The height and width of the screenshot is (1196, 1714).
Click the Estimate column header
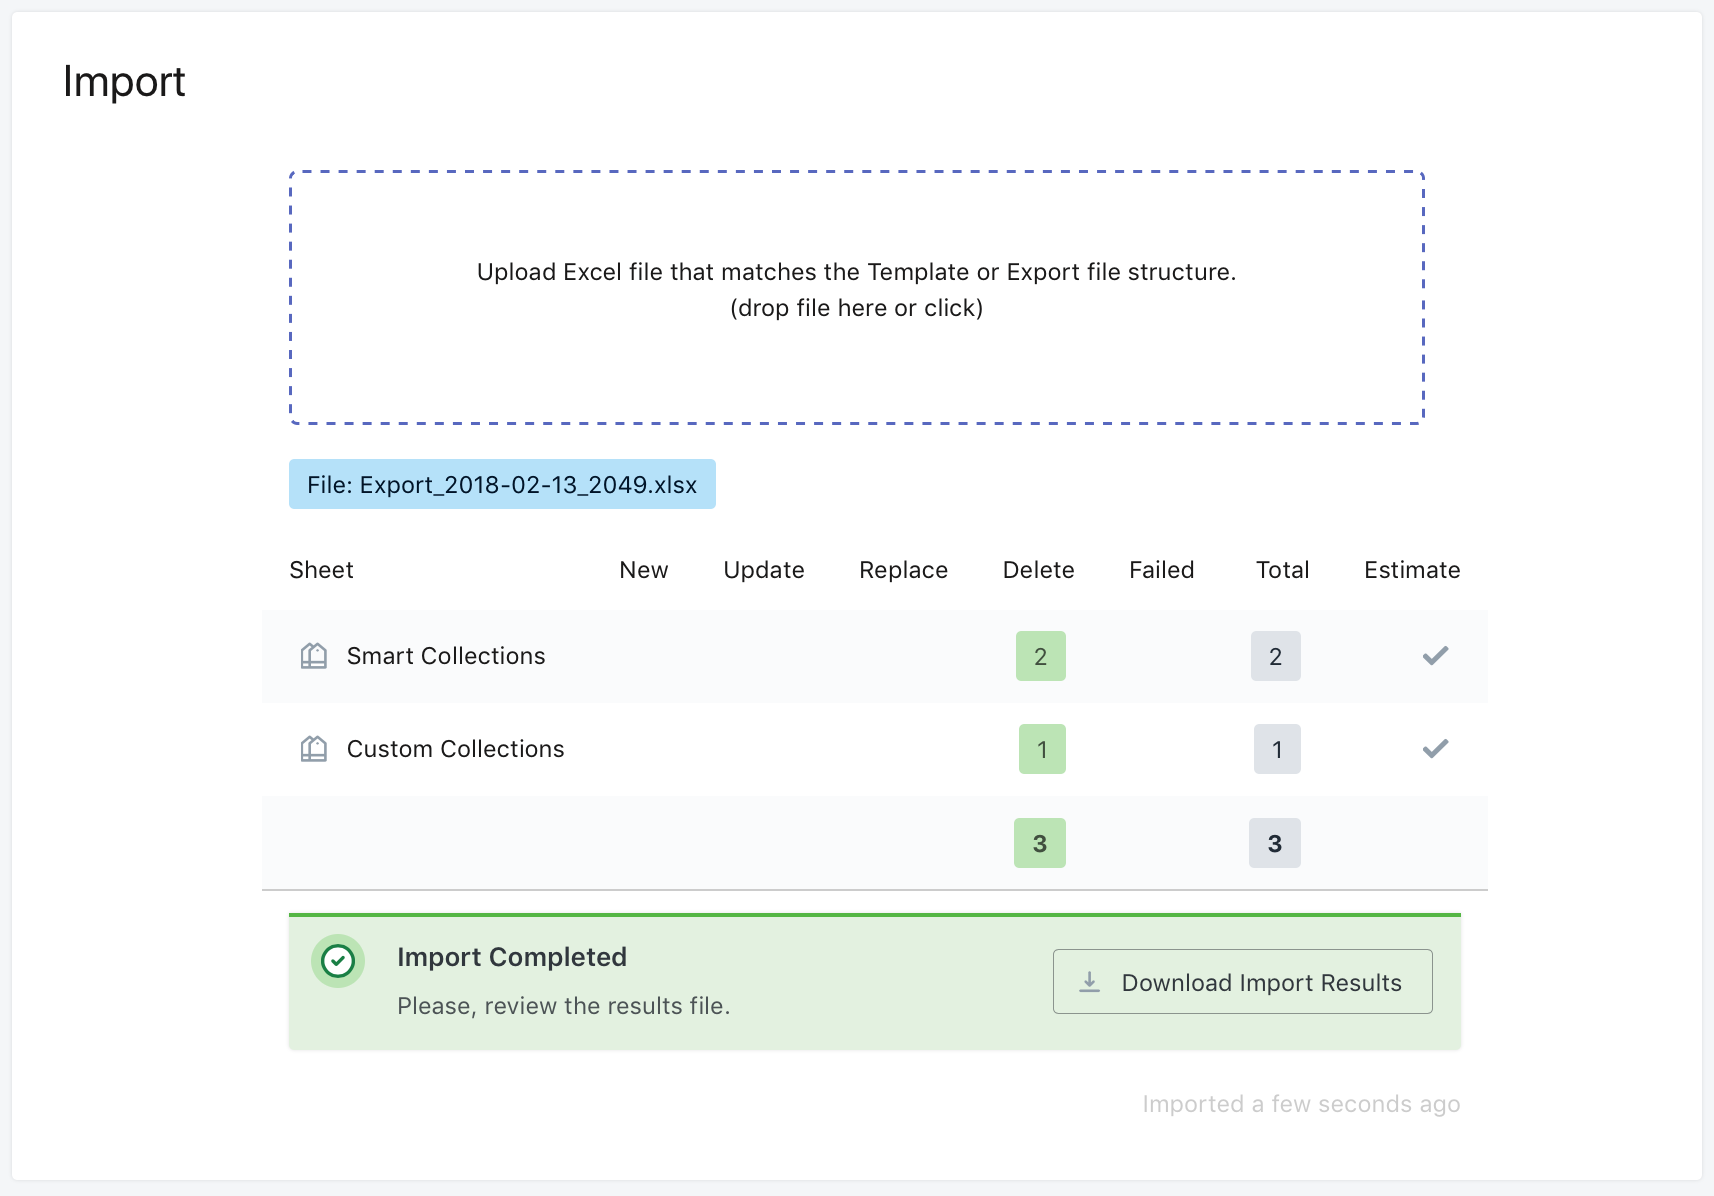[1411, 570]
